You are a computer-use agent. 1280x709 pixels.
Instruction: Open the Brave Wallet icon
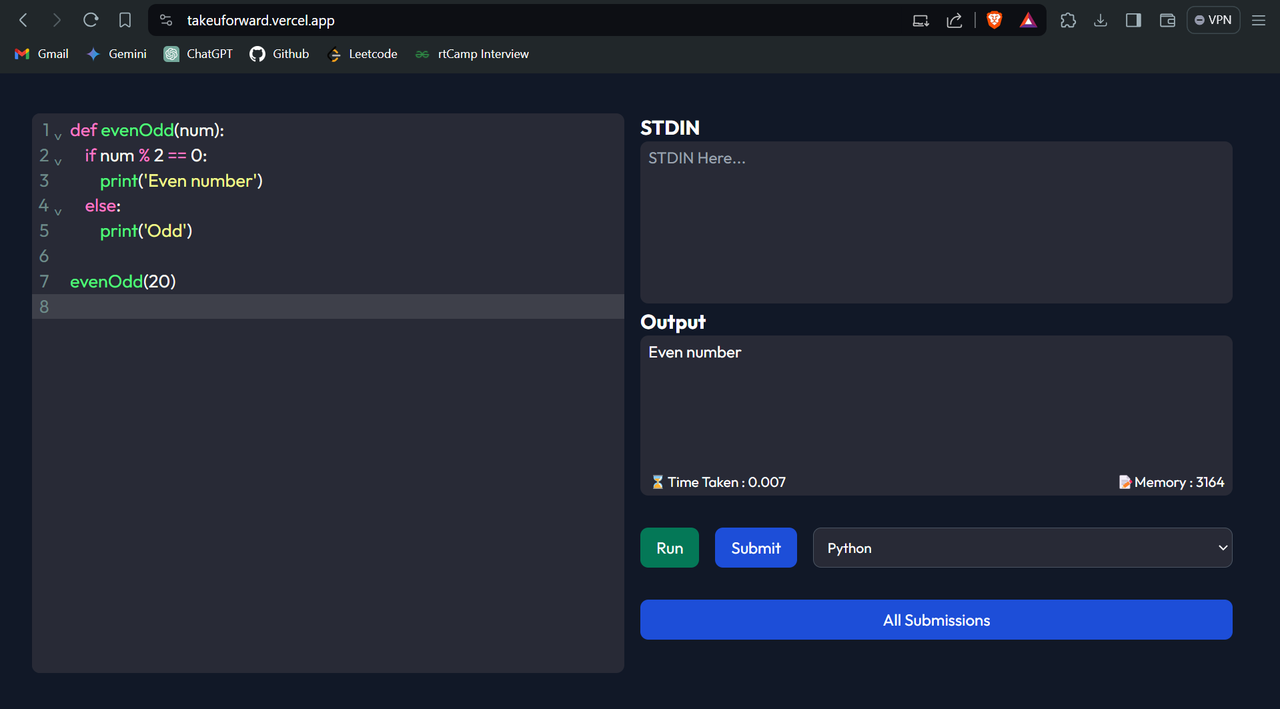point(1167,20)
